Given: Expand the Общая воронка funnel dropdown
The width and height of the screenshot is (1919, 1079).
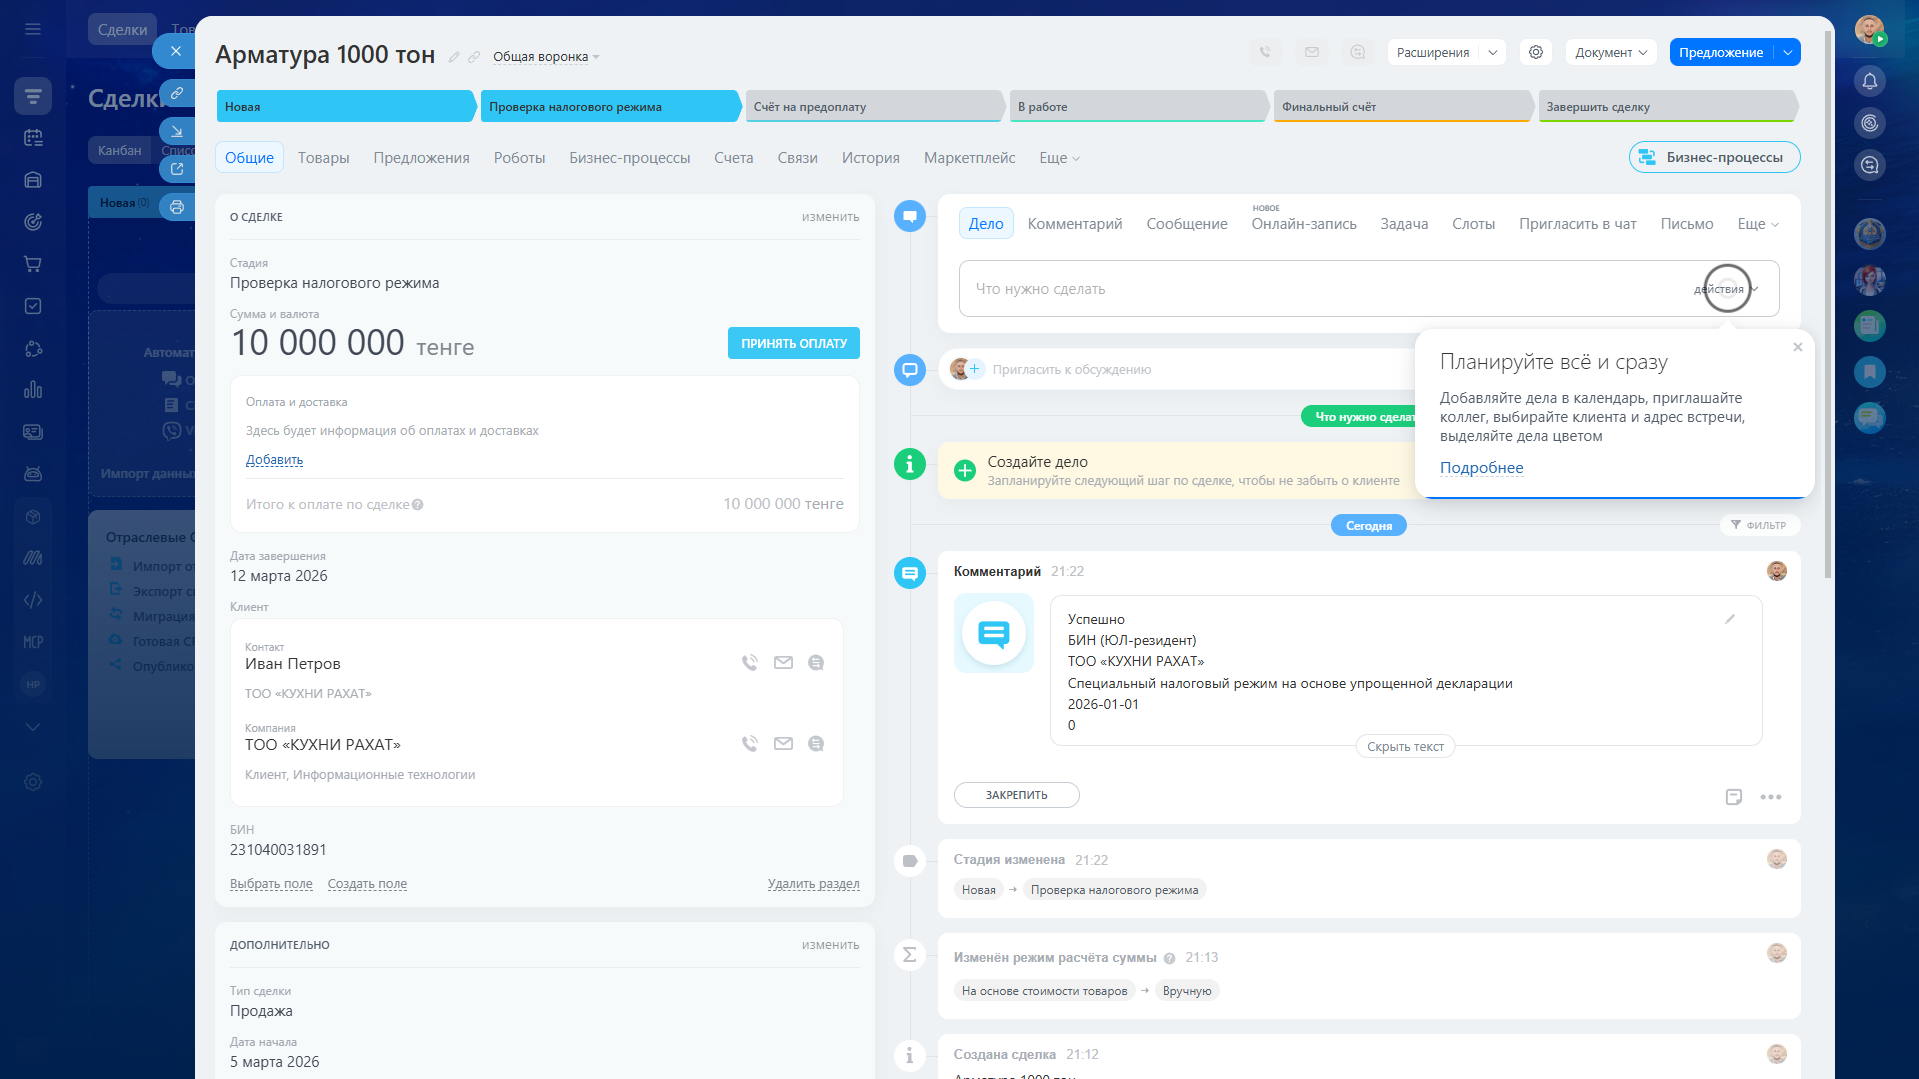Looking at the screenshot, I should (x=546, y=57).
